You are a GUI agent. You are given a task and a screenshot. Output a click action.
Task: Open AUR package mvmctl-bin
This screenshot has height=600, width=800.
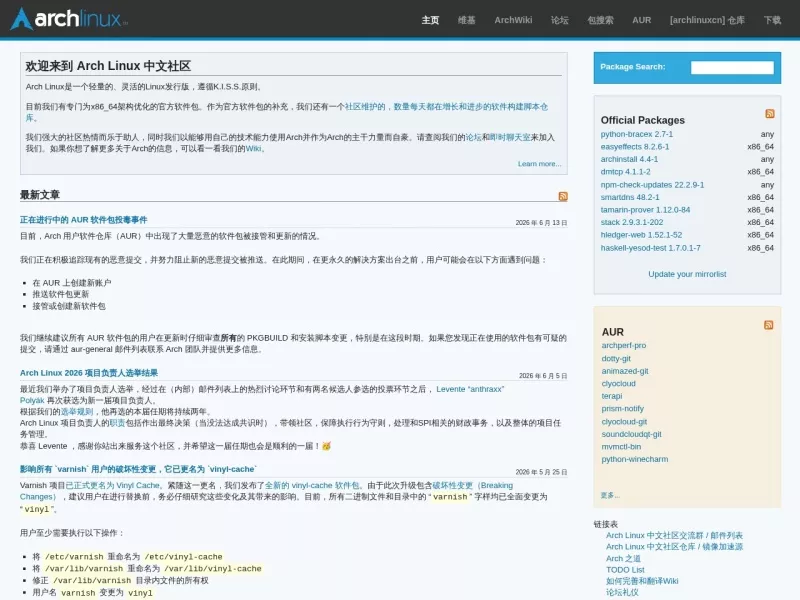point(621,446)
